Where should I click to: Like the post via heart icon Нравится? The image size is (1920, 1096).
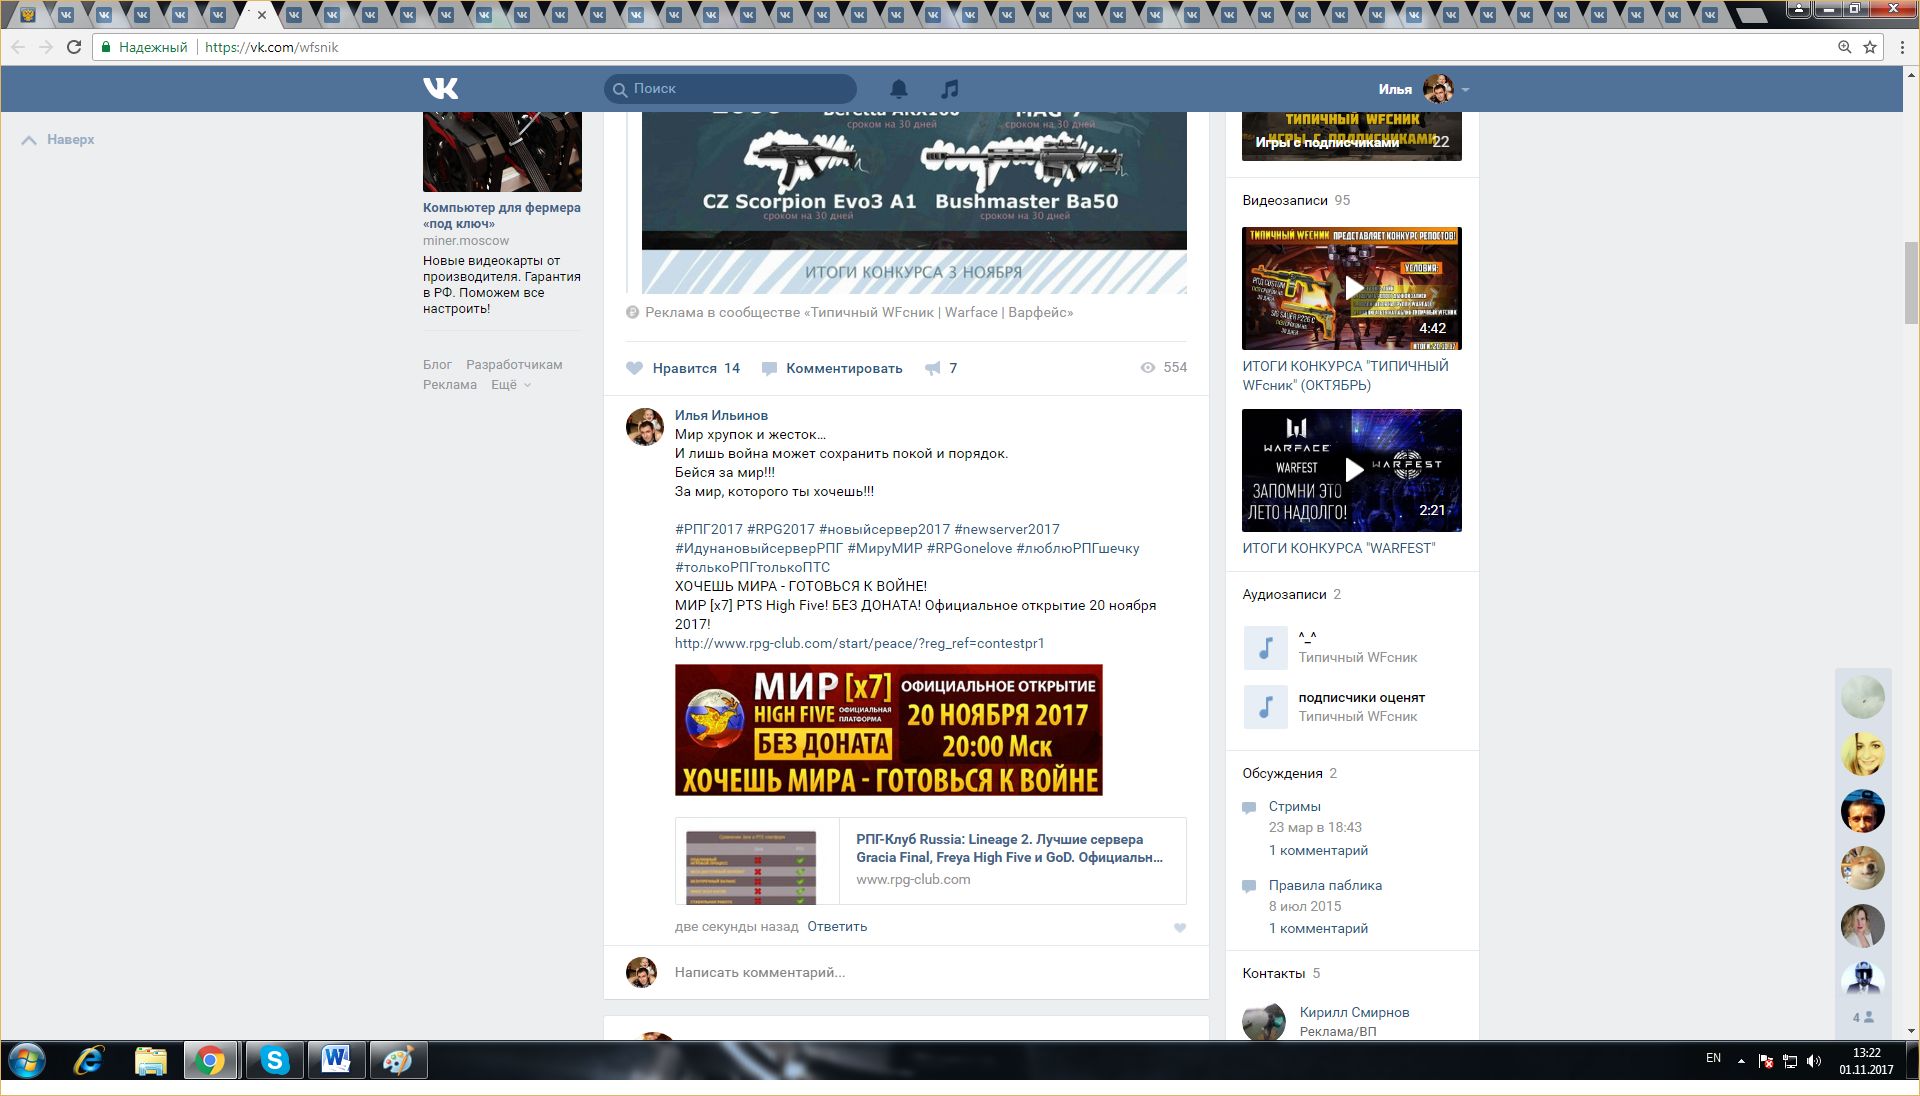pyautogui.click(x=634, y=368)
